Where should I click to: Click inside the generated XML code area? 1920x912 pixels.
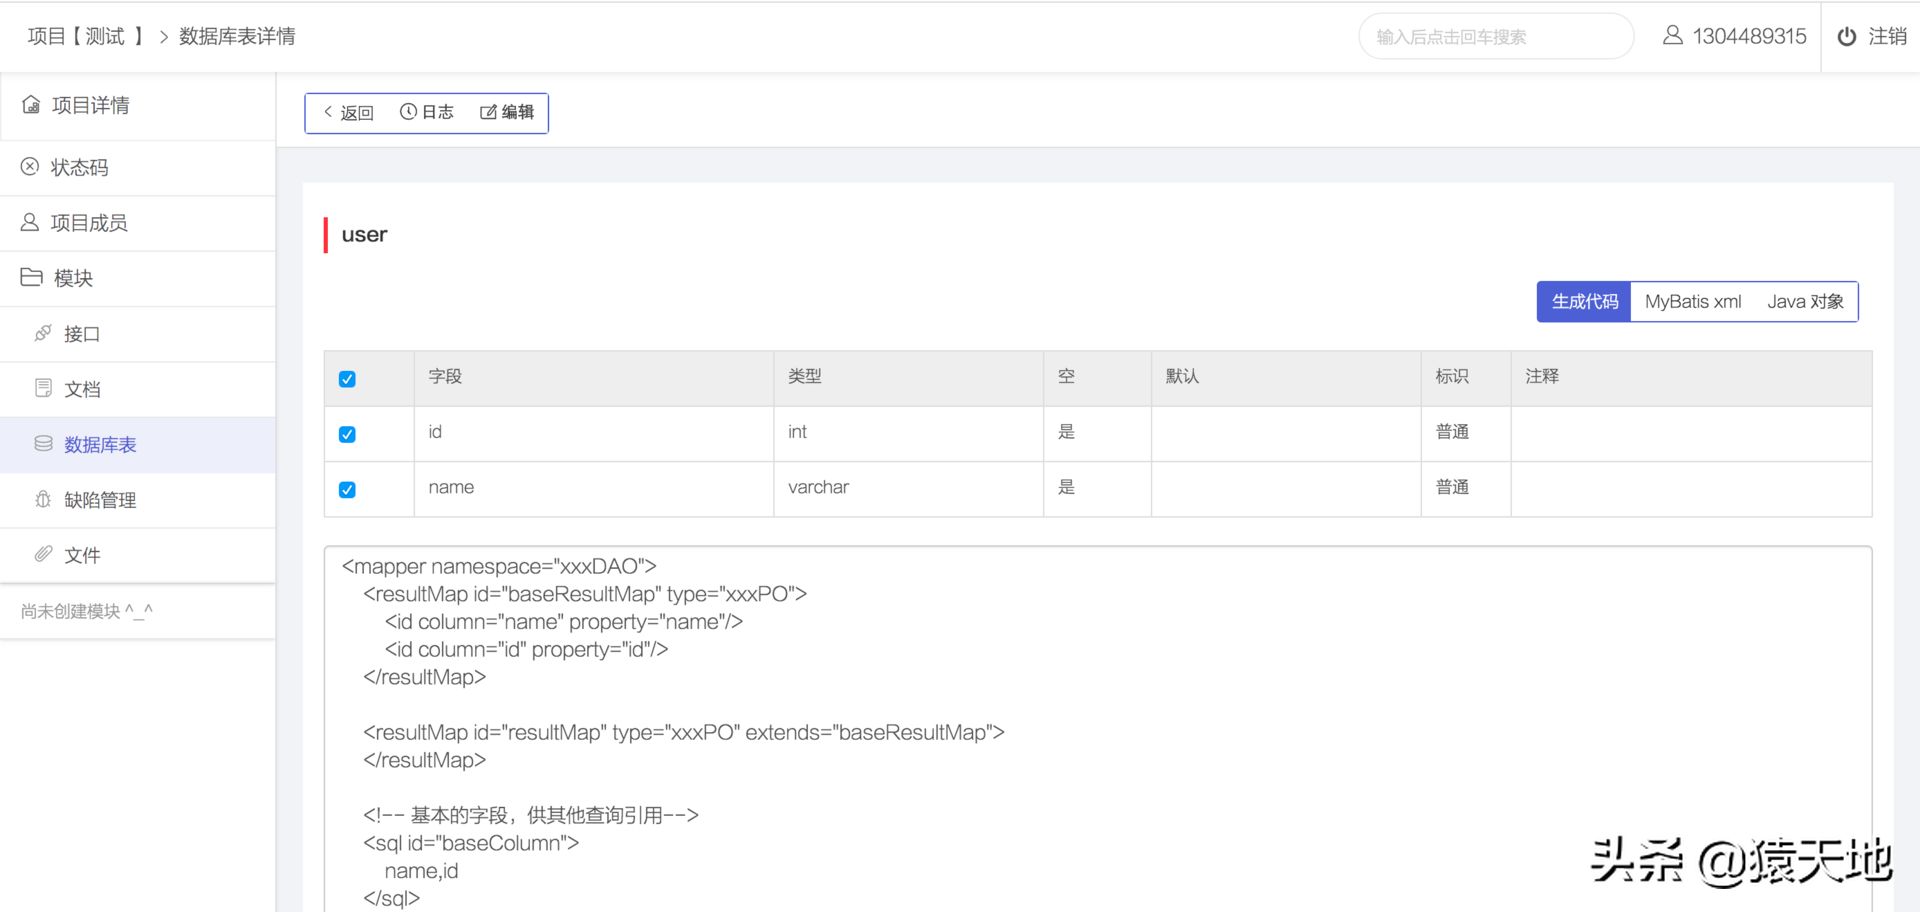[x=1097, y=728]
